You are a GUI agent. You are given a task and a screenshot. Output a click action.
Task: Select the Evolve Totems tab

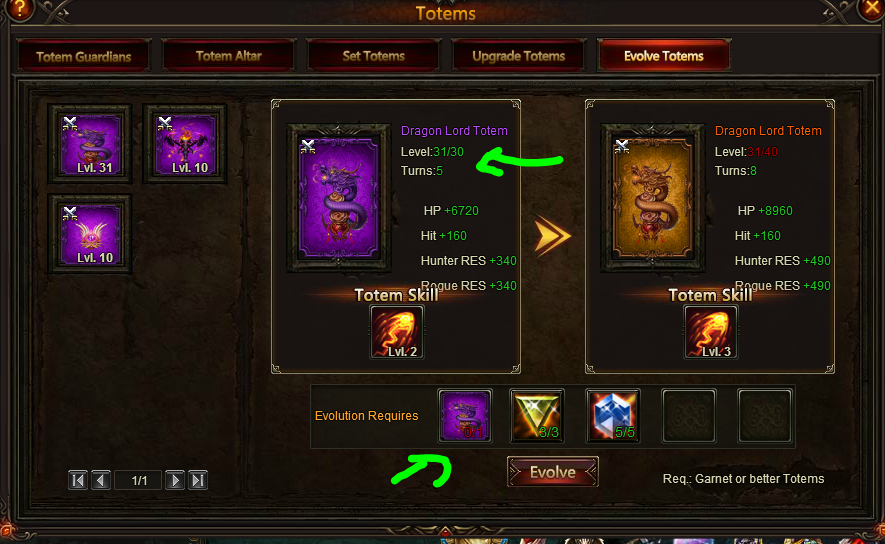664,56
